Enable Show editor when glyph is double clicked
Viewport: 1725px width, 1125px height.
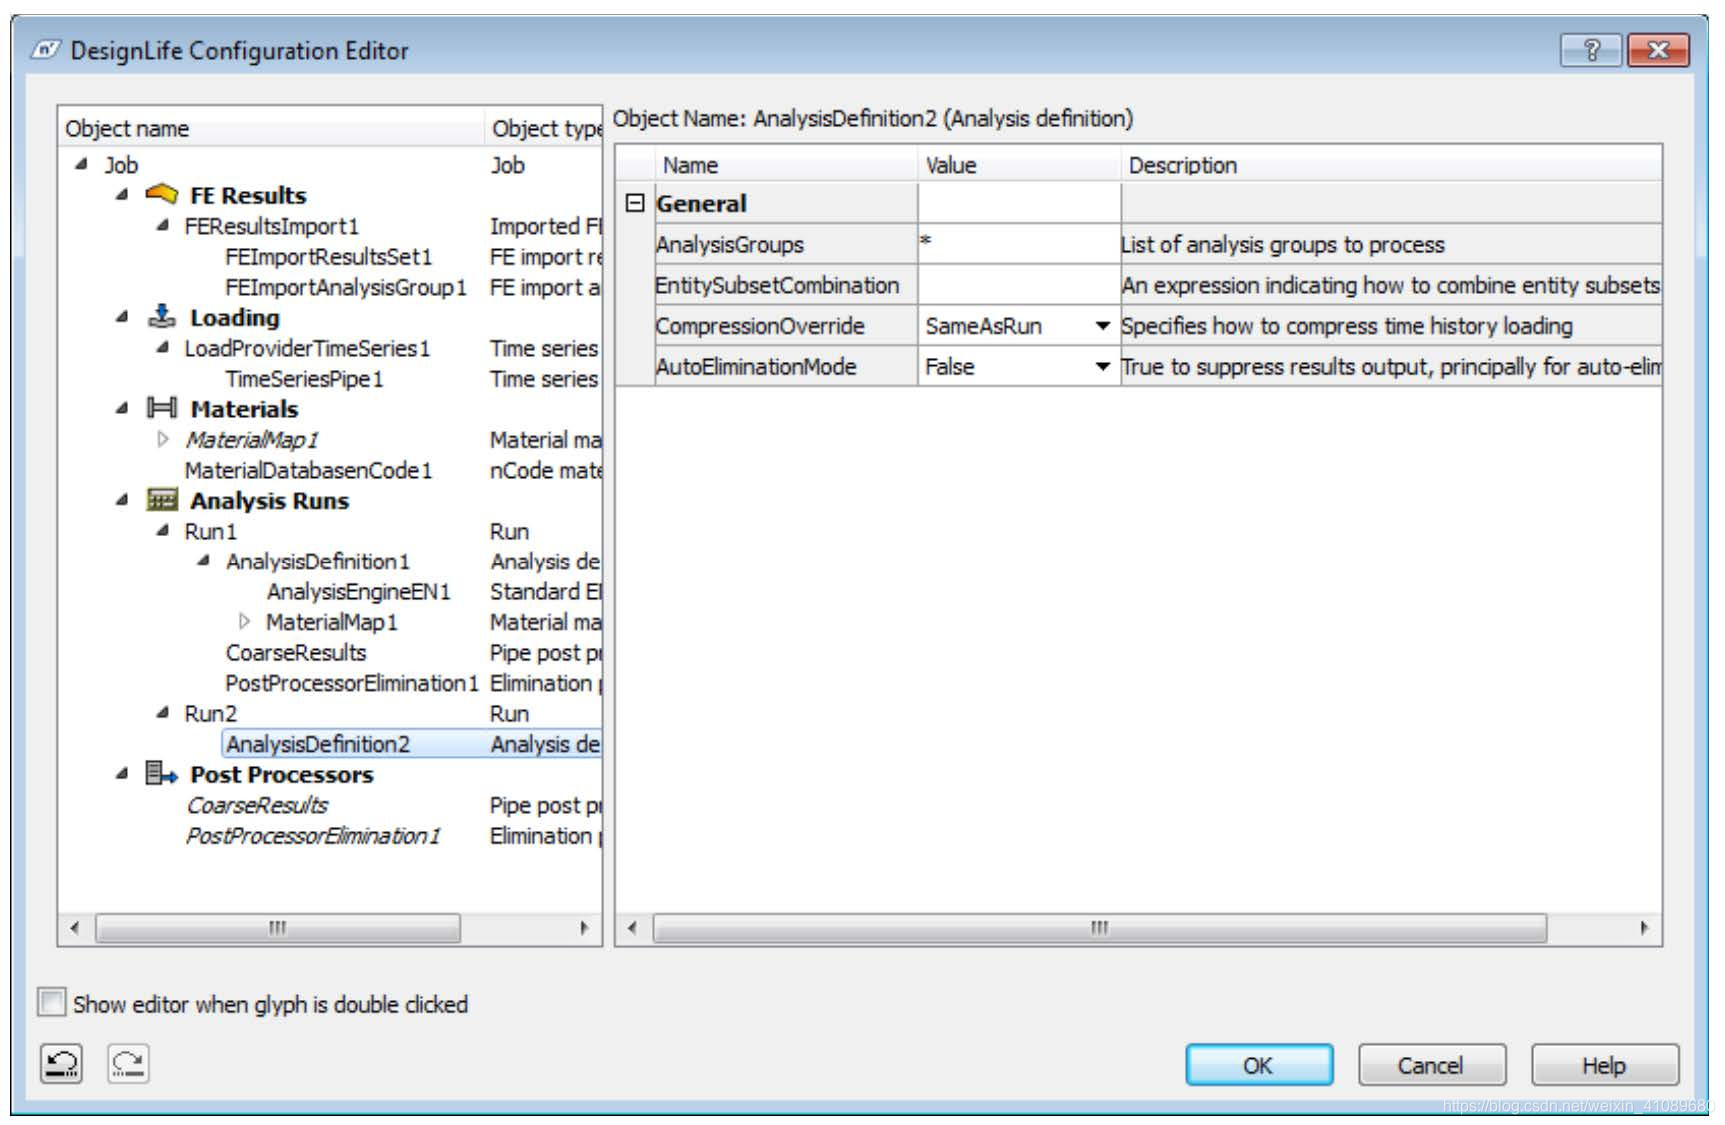pyautogui.click(x=51, y=1003)
